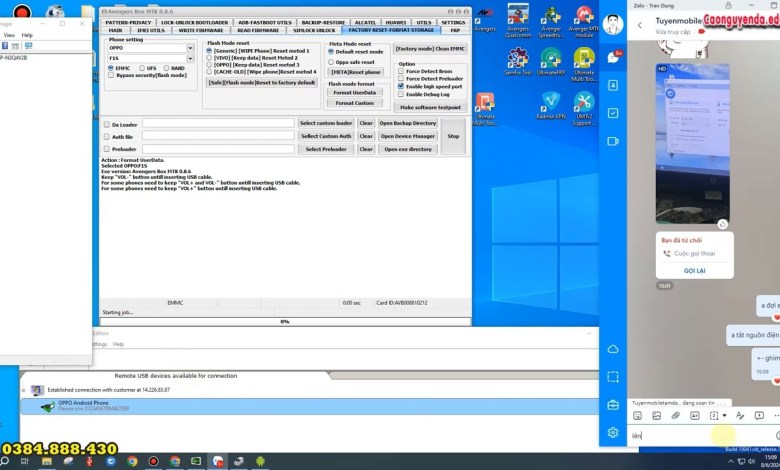The width and height of the screenshot is (780, 470).
Task: Select the UFS storage radio button
Action: coord(141,68)
